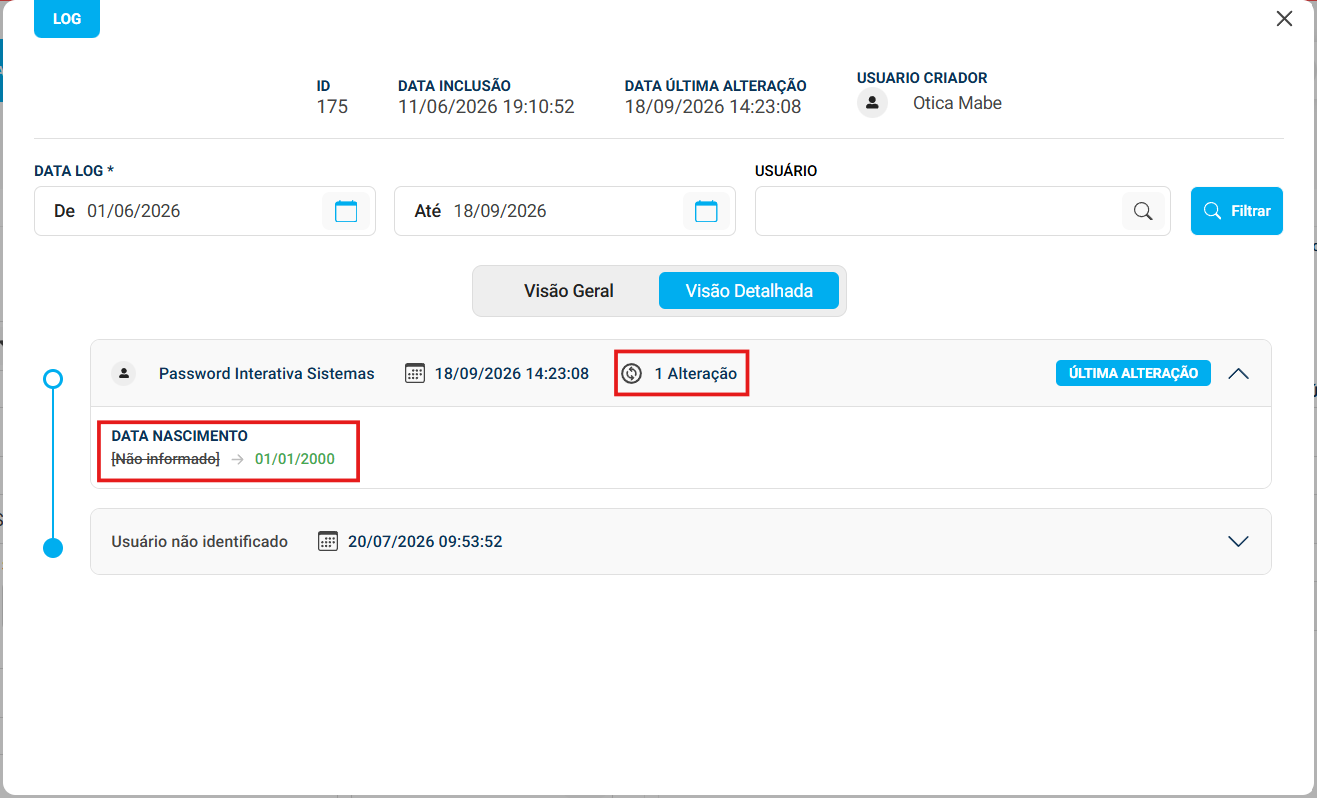Click the change-count icon next to 1 Alteração

(631, 373)
